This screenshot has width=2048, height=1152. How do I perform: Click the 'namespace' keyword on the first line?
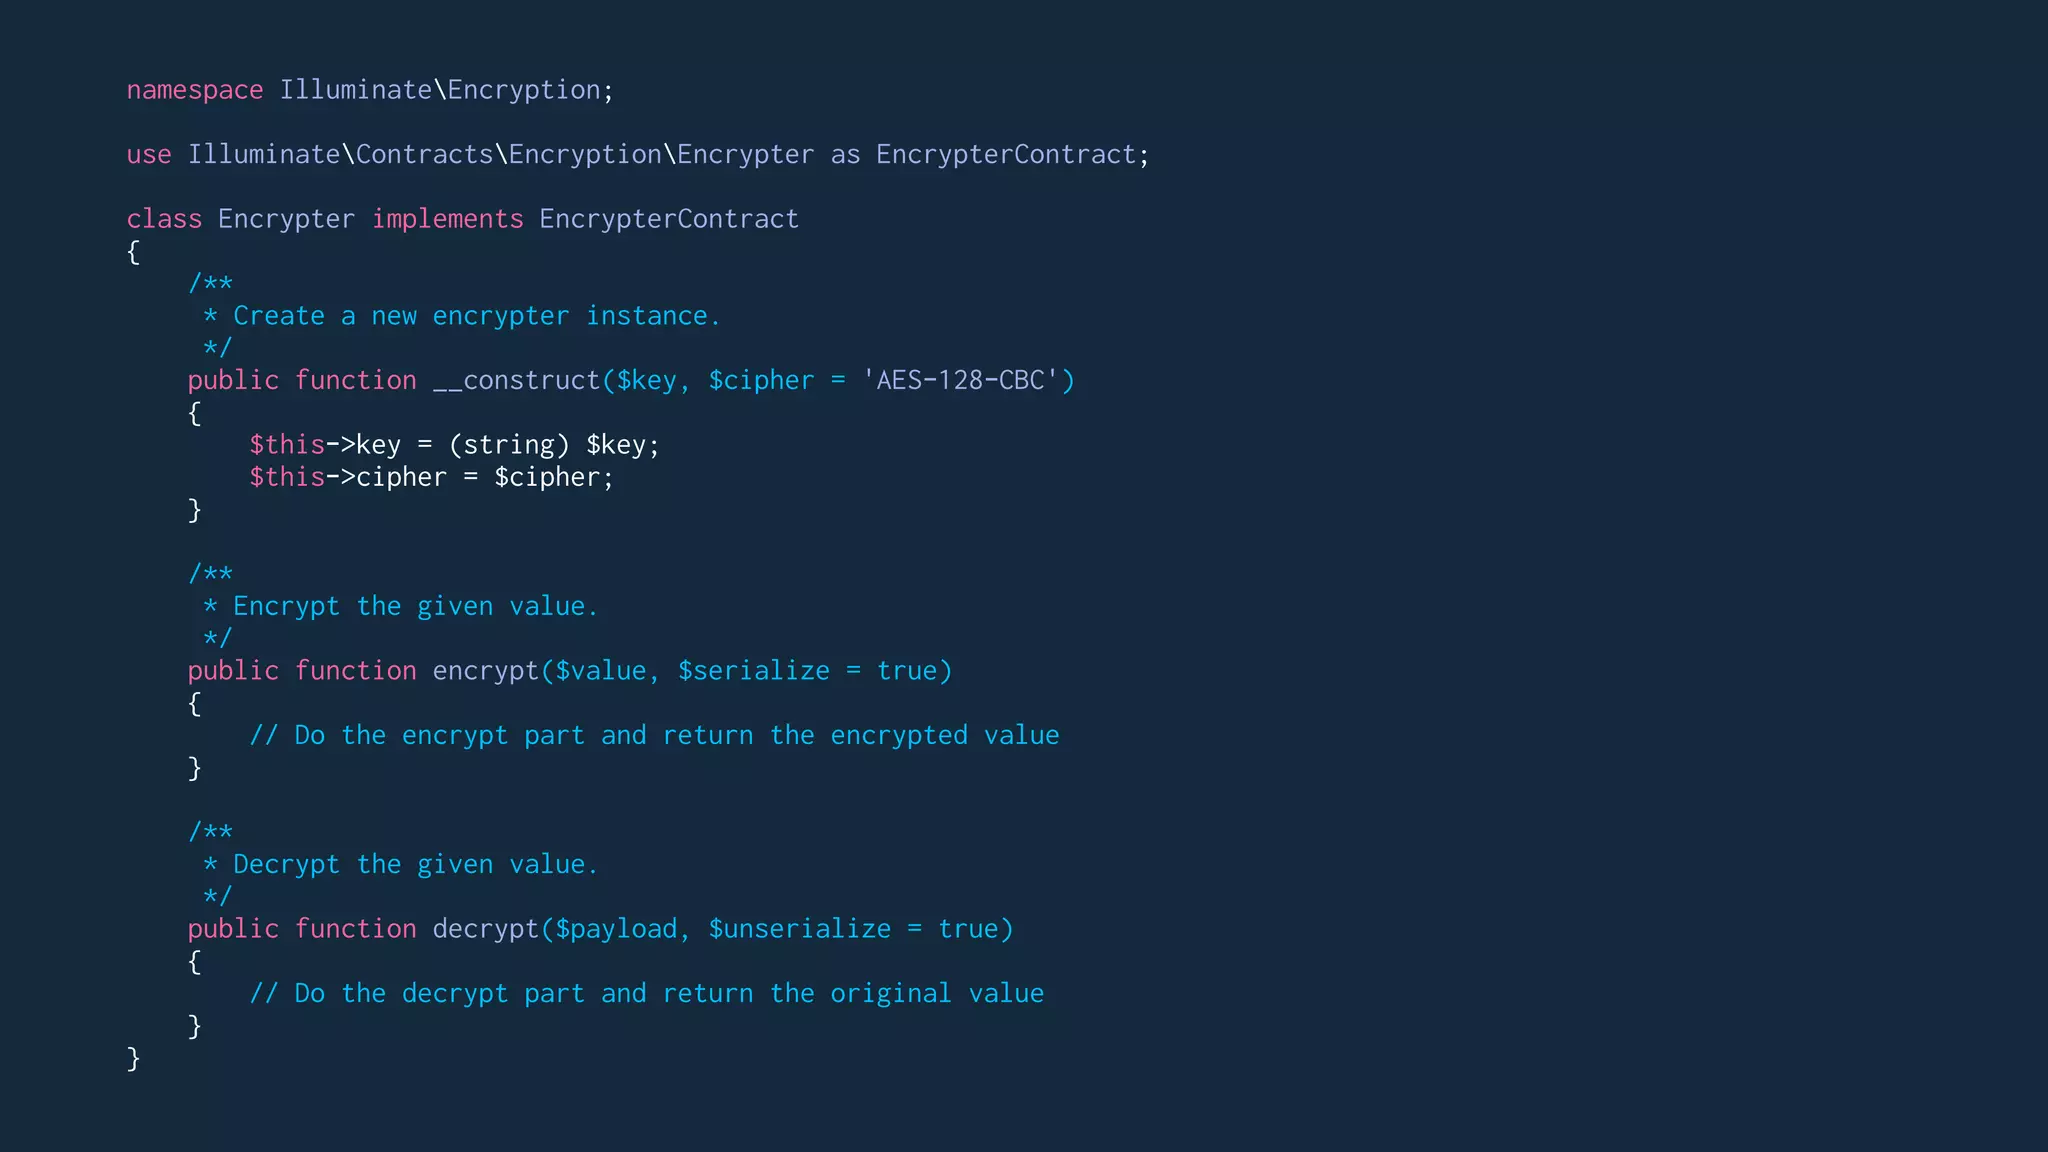click(195, 91)
